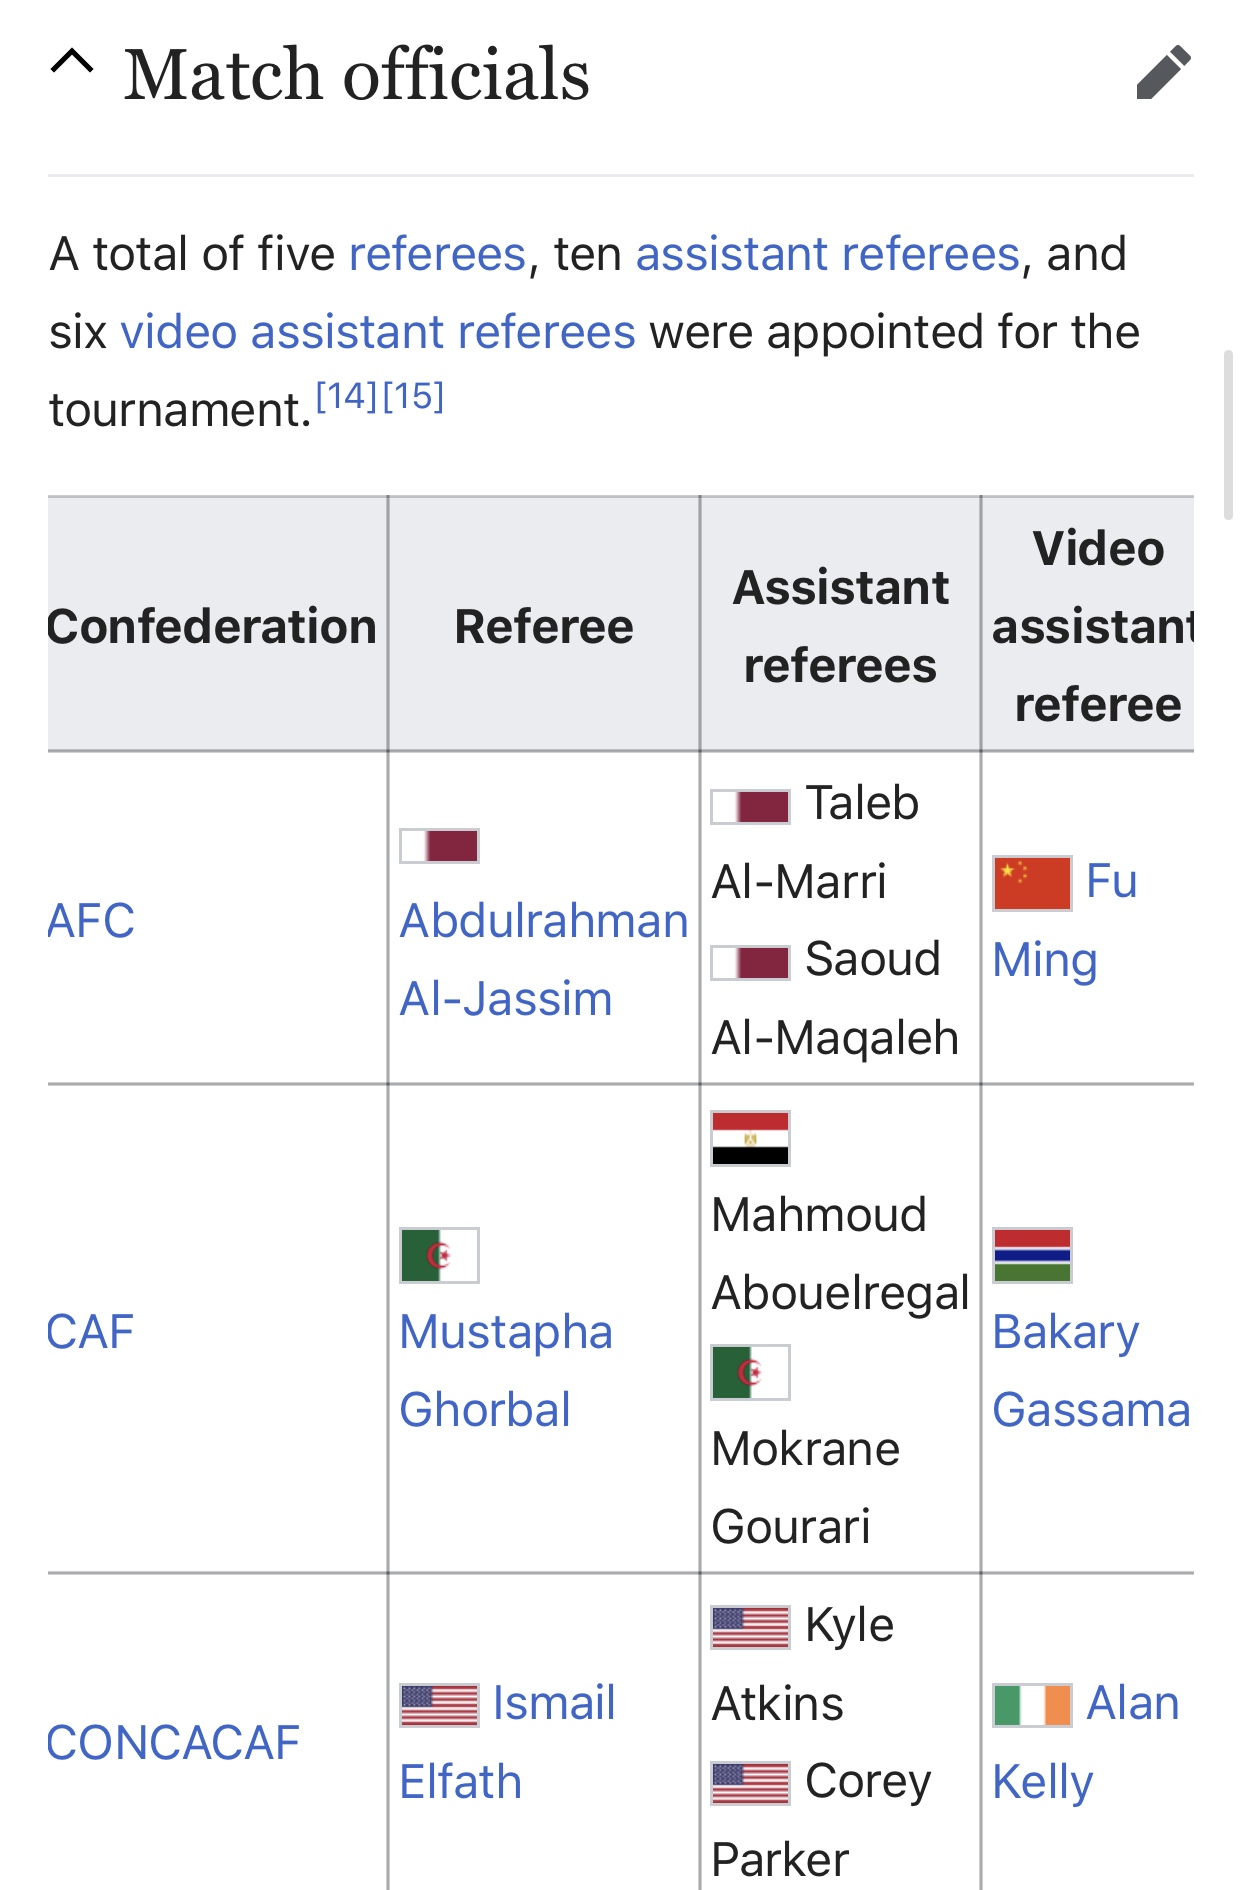Click the page scrollbar on right edge
Image resolution: width=1242 pixels, height=1890 pixels.
1228,434
